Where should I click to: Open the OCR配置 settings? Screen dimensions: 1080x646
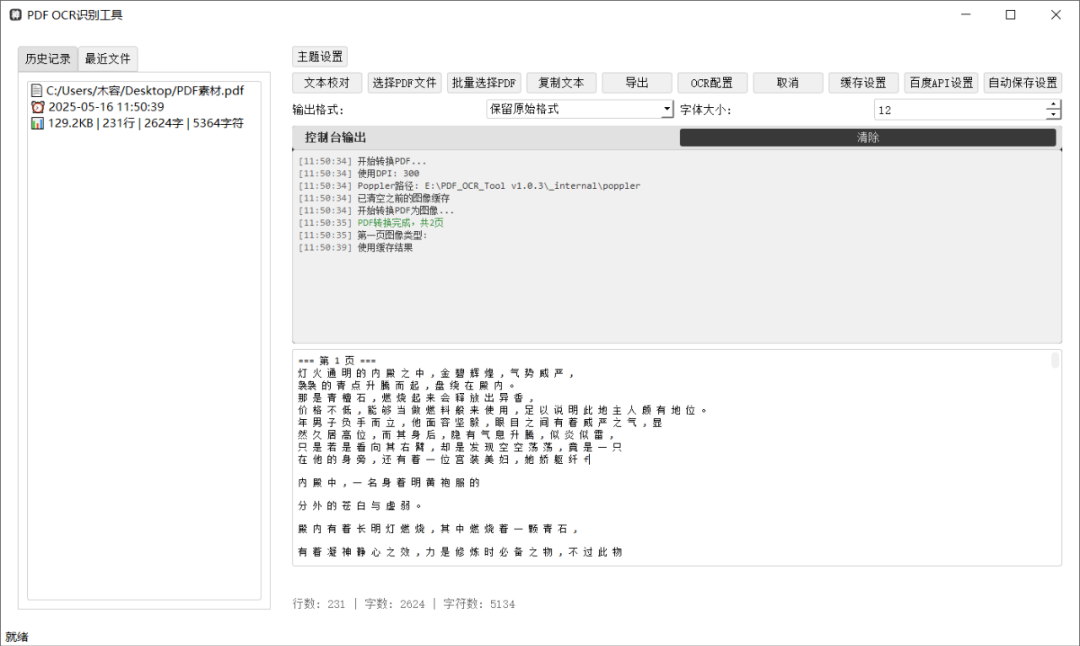click(712, 83)
